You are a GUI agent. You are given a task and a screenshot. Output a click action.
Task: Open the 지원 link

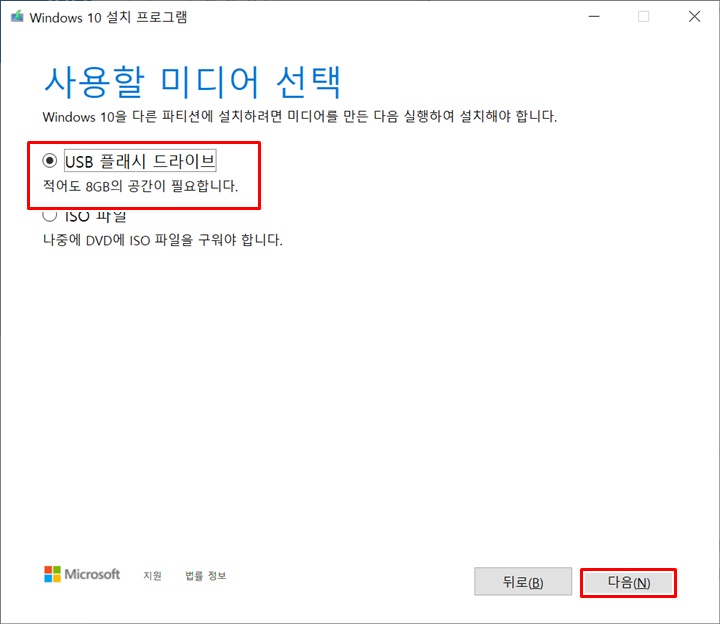(x=152, y=575)
